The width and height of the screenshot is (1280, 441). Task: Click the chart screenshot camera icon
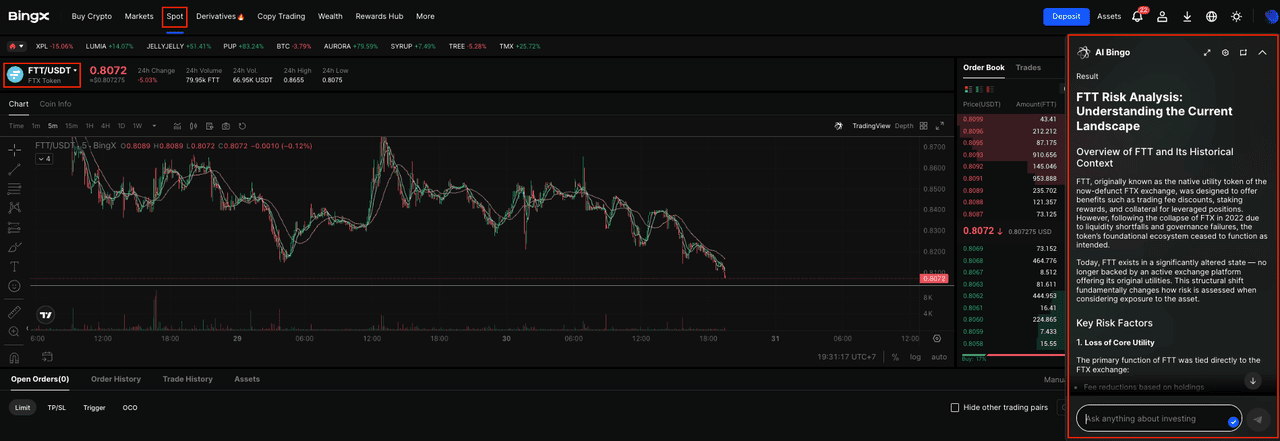click(225, 126)
